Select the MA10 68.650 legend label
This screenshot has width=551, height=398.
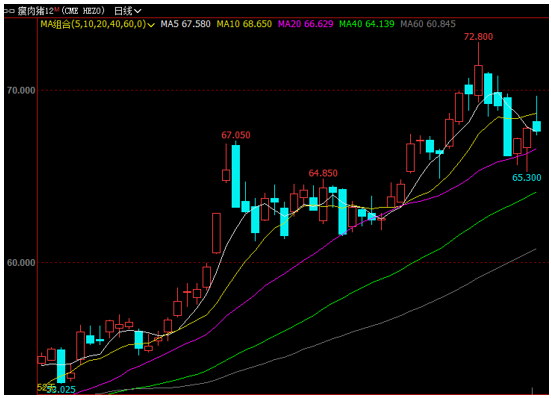coord(244,24)
